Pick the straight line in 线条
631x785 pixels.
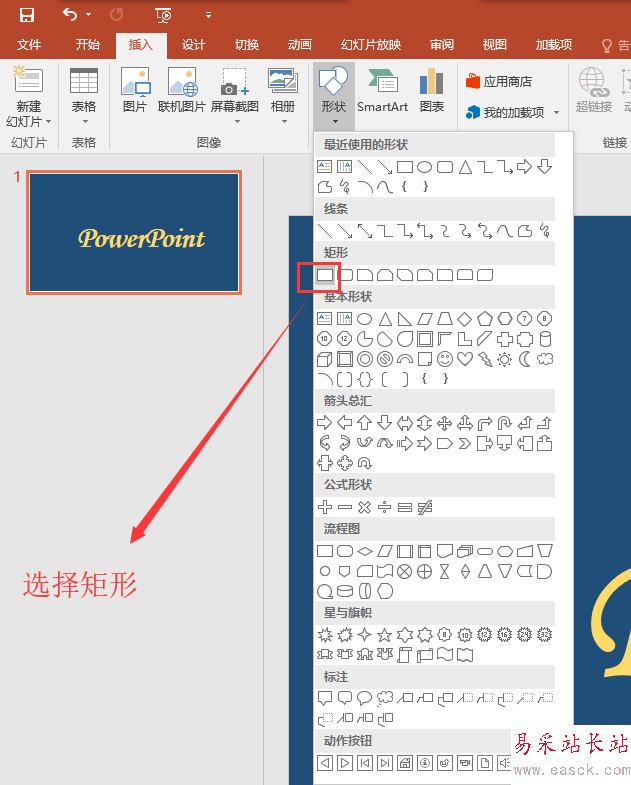tap(325, 231)
